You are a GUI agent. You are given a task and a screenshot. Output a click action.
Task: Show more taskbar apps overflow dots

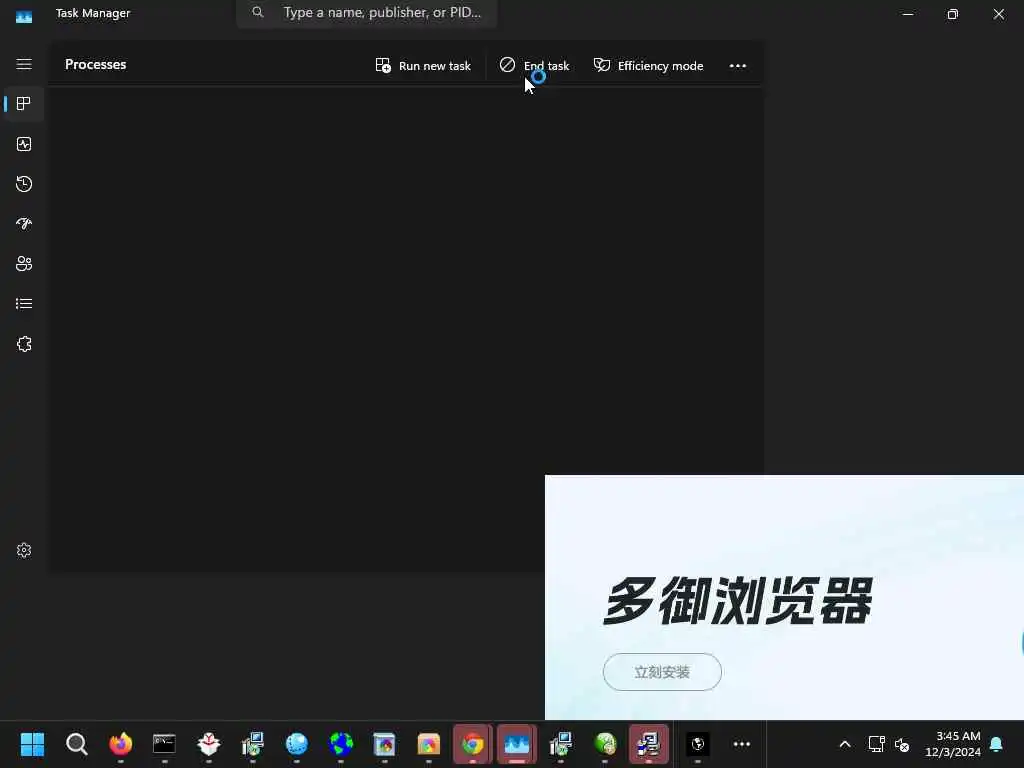[742, 744]
